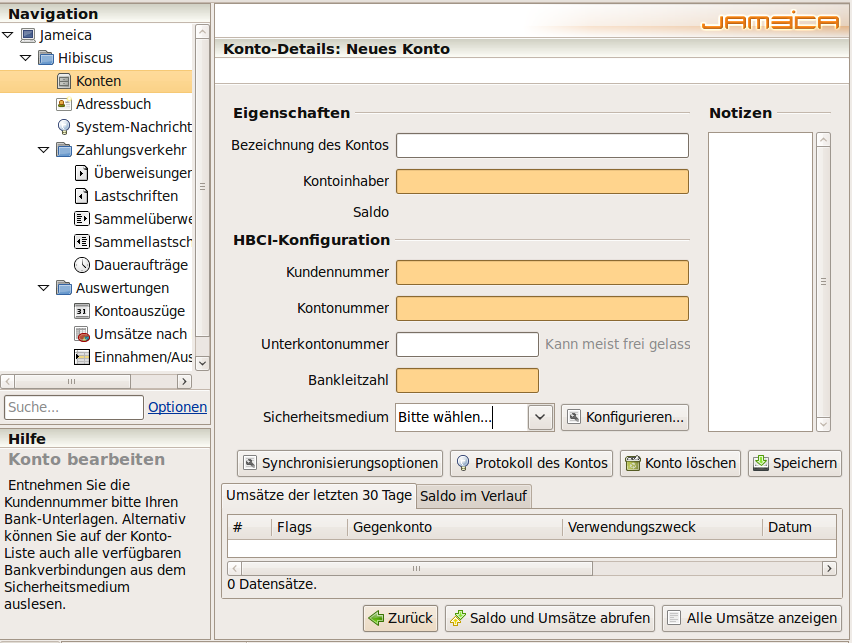The width and height of the screenshot is (852, 643).
Task: Click the navigation vertical scrollbar thumb
Action: click(x=202, y=186)
